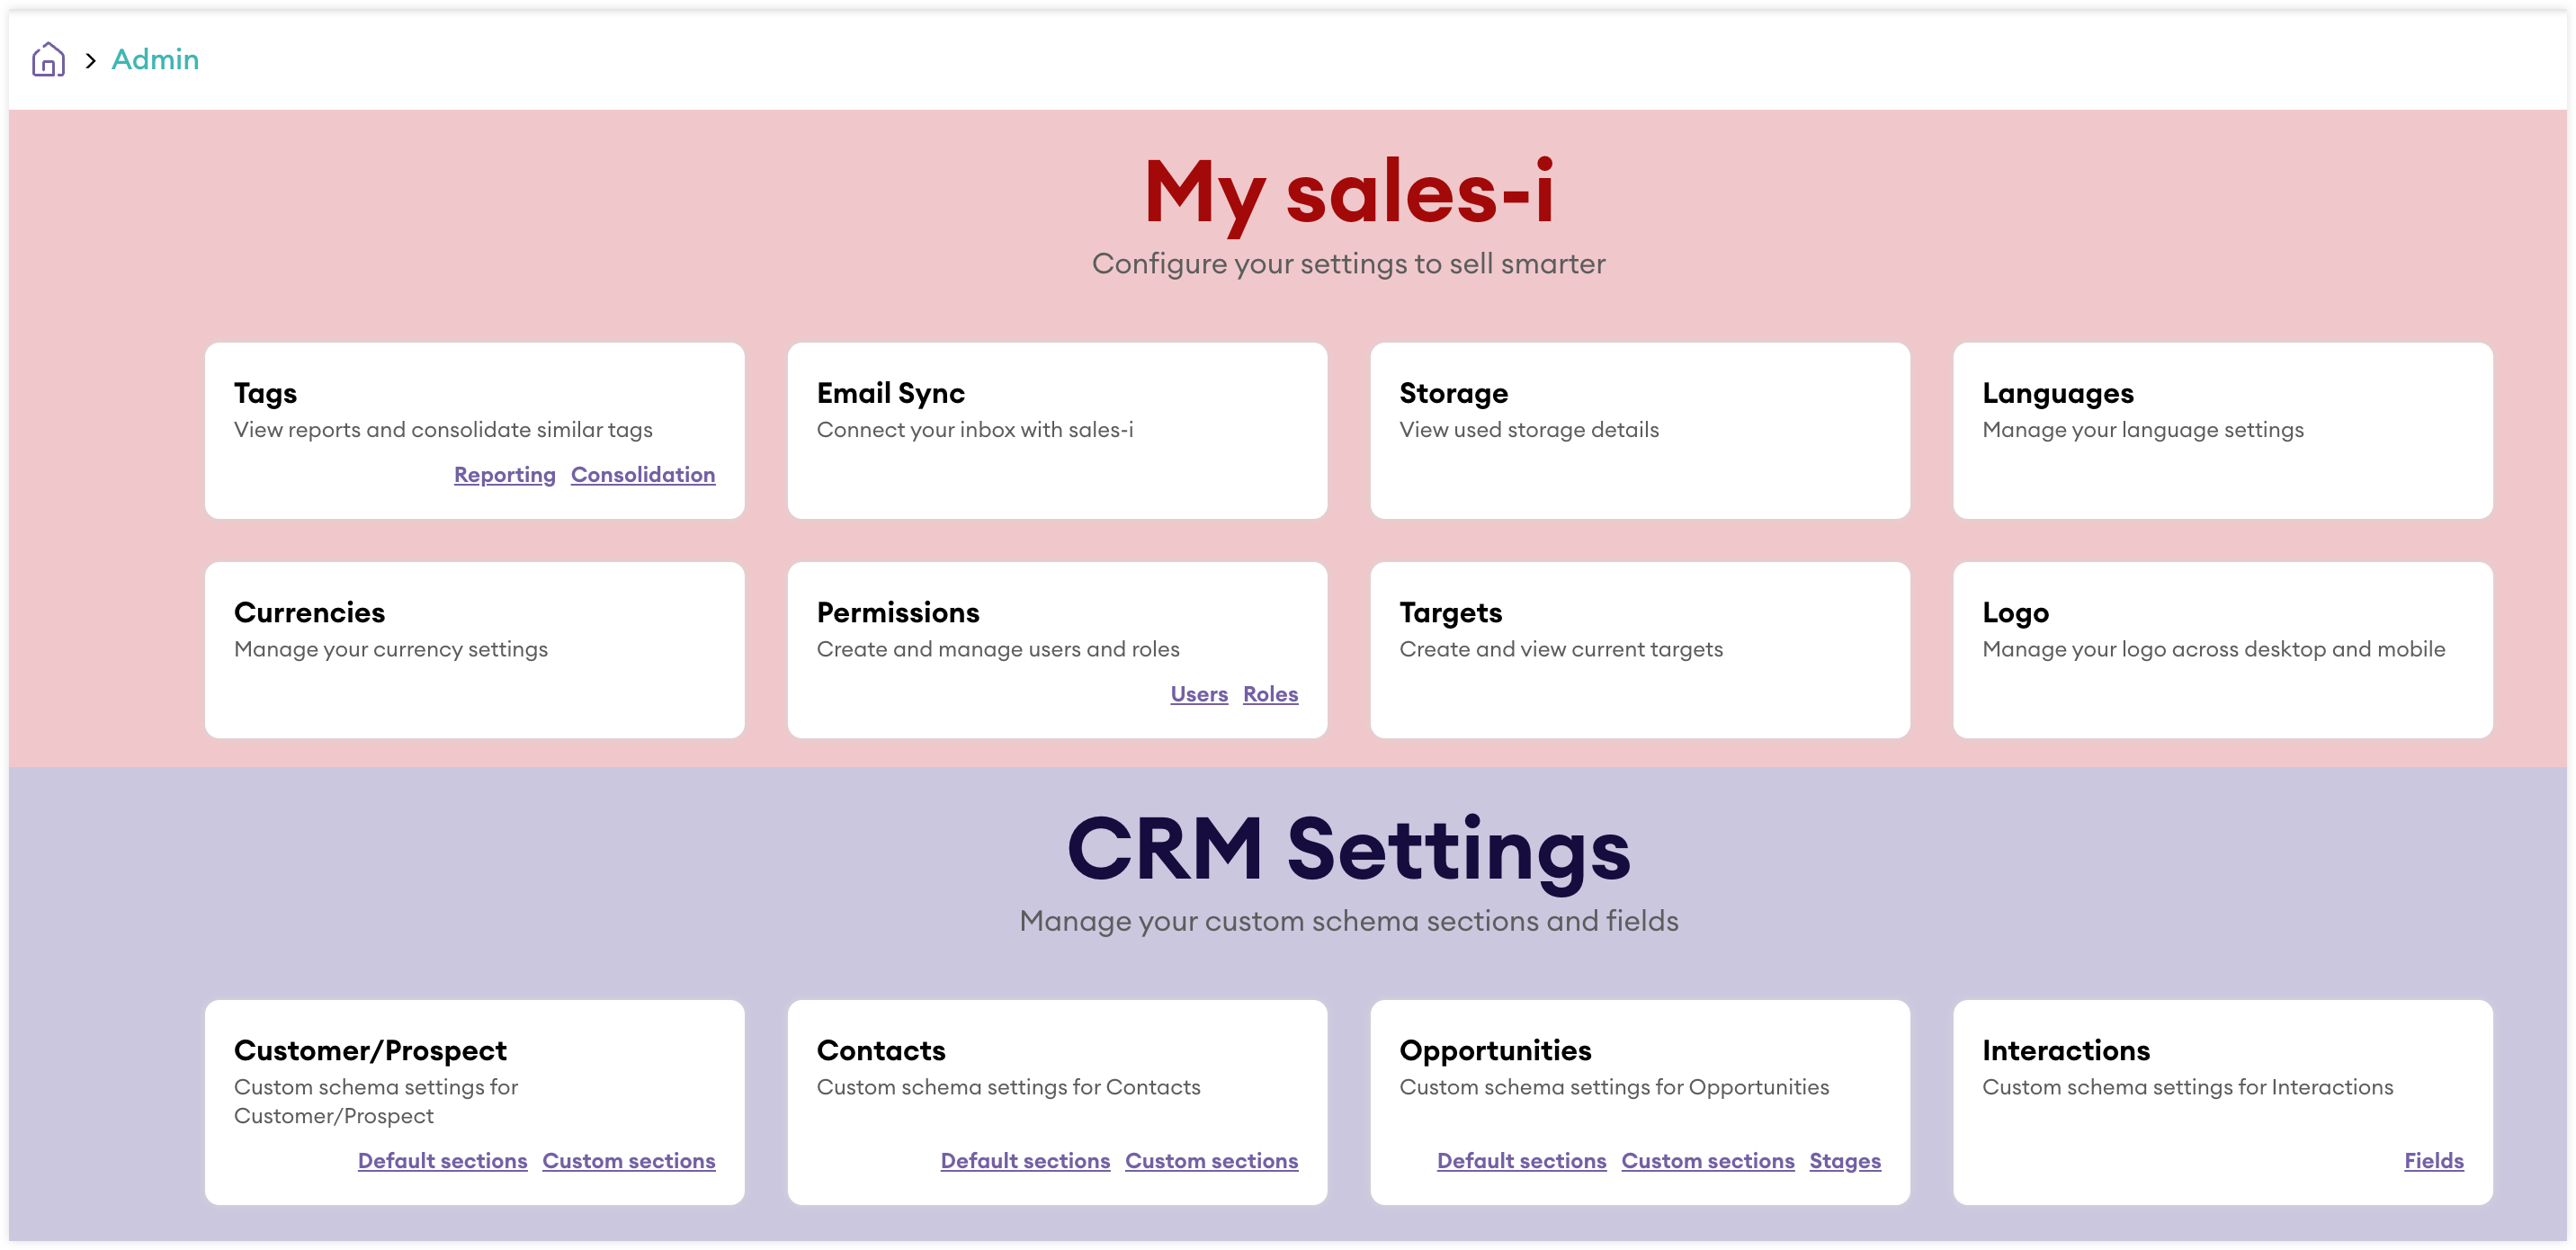Open the Interactions Fields link
Screen dimensions: 2576x1250
[2433, 1161]
